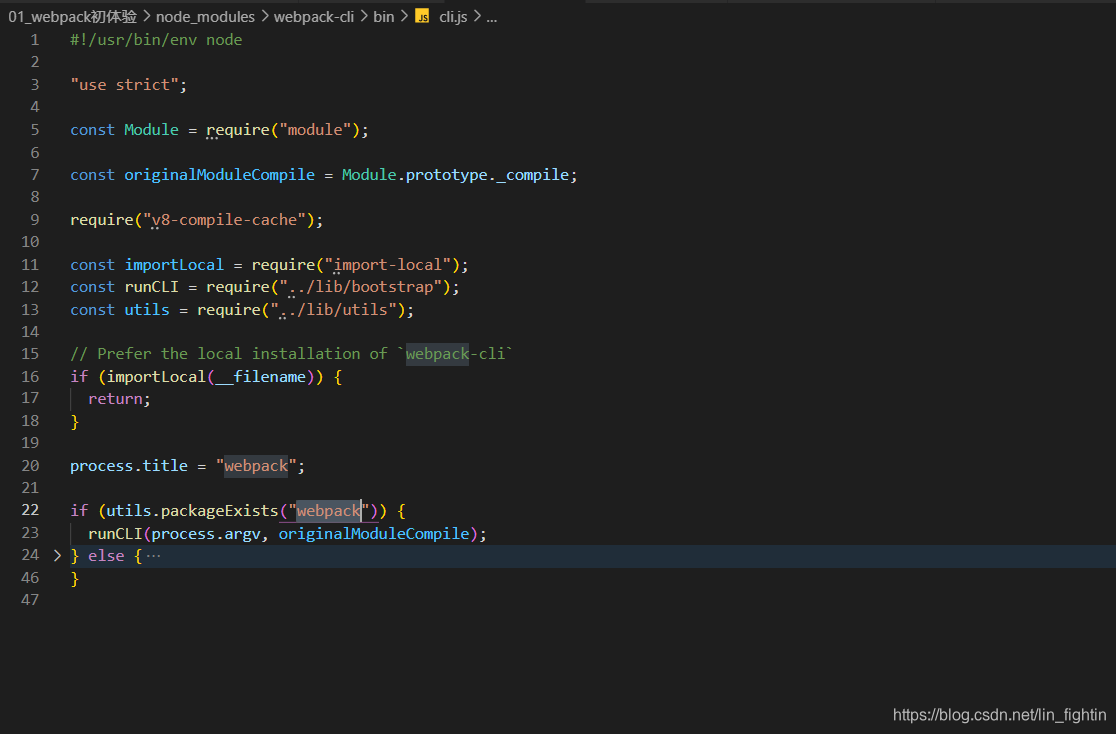This screenshot has width=1116, height=734.
Task: Click the "use strict" string
Action: point(125,85)
